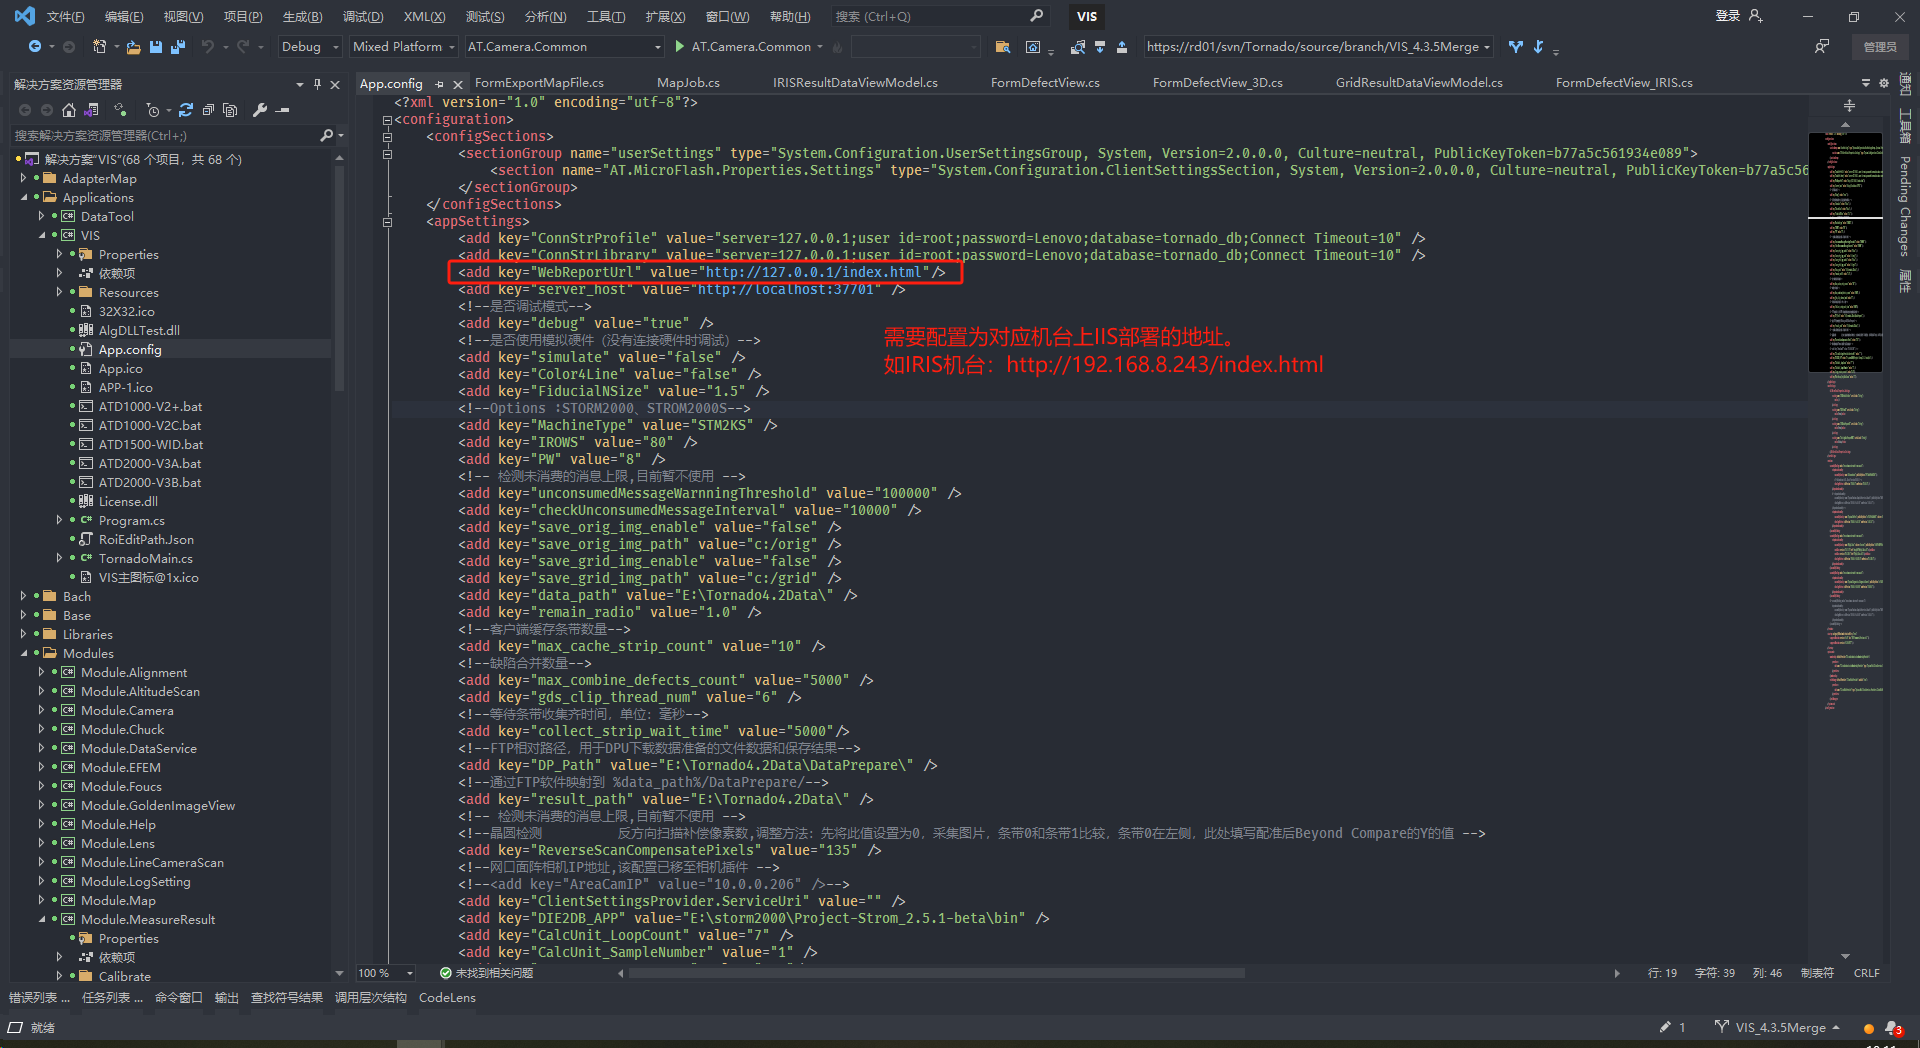Viewport: 1920px width, 1048px height.
Task: Toggle Show All Files in Solution Explorer
Action: pos(230,110)
